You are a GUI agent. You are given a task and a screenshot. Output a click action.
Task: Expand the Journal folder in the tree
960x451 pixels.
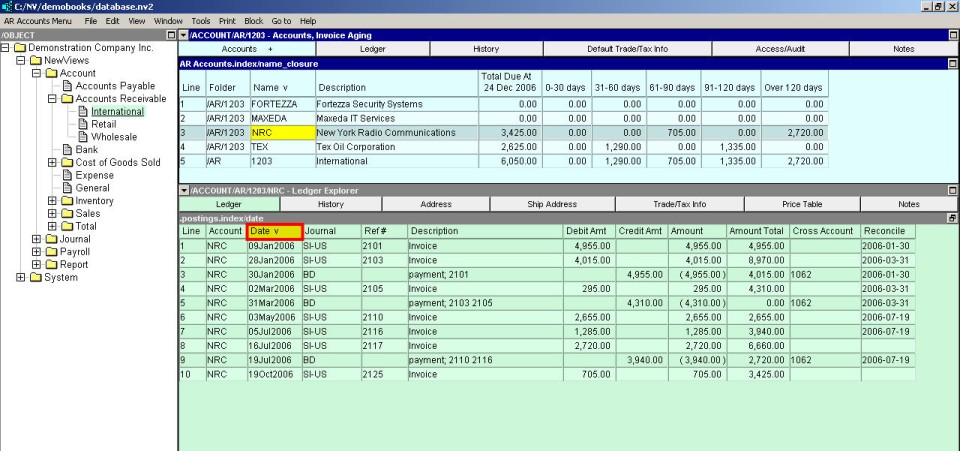[37, 239]
